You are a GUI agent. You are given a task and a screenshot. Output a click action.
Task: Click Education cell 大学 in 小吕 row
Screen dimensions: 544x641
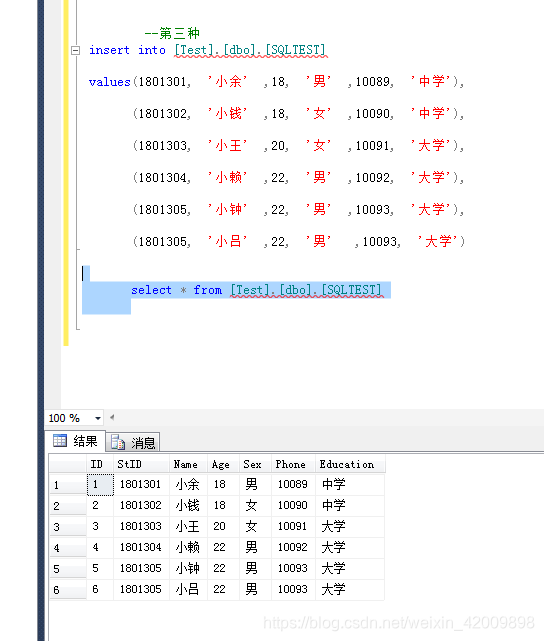click(x=350, y=589)
